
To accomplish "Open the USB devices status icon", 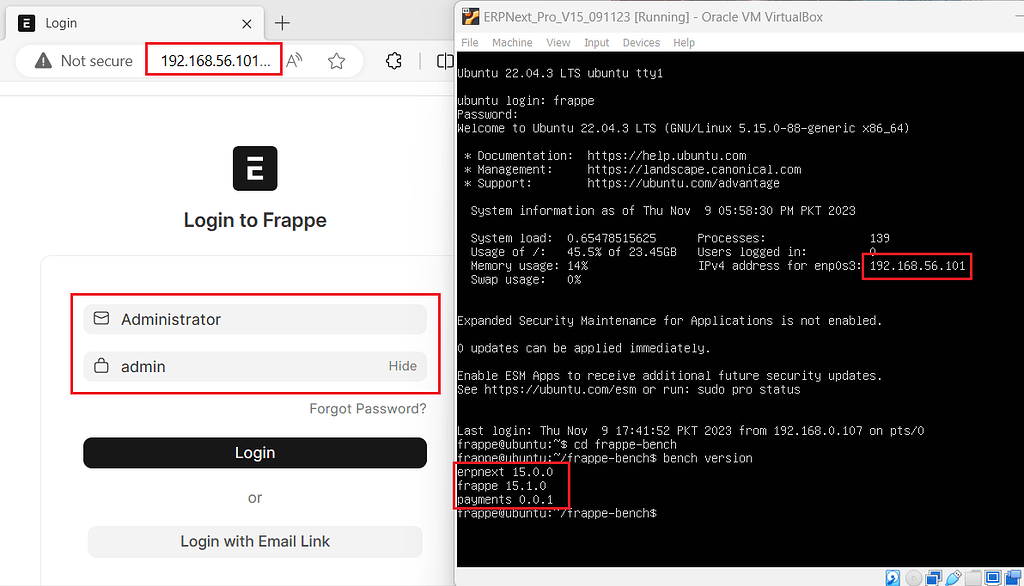I will pyautogui.click(x=952, y=578).
